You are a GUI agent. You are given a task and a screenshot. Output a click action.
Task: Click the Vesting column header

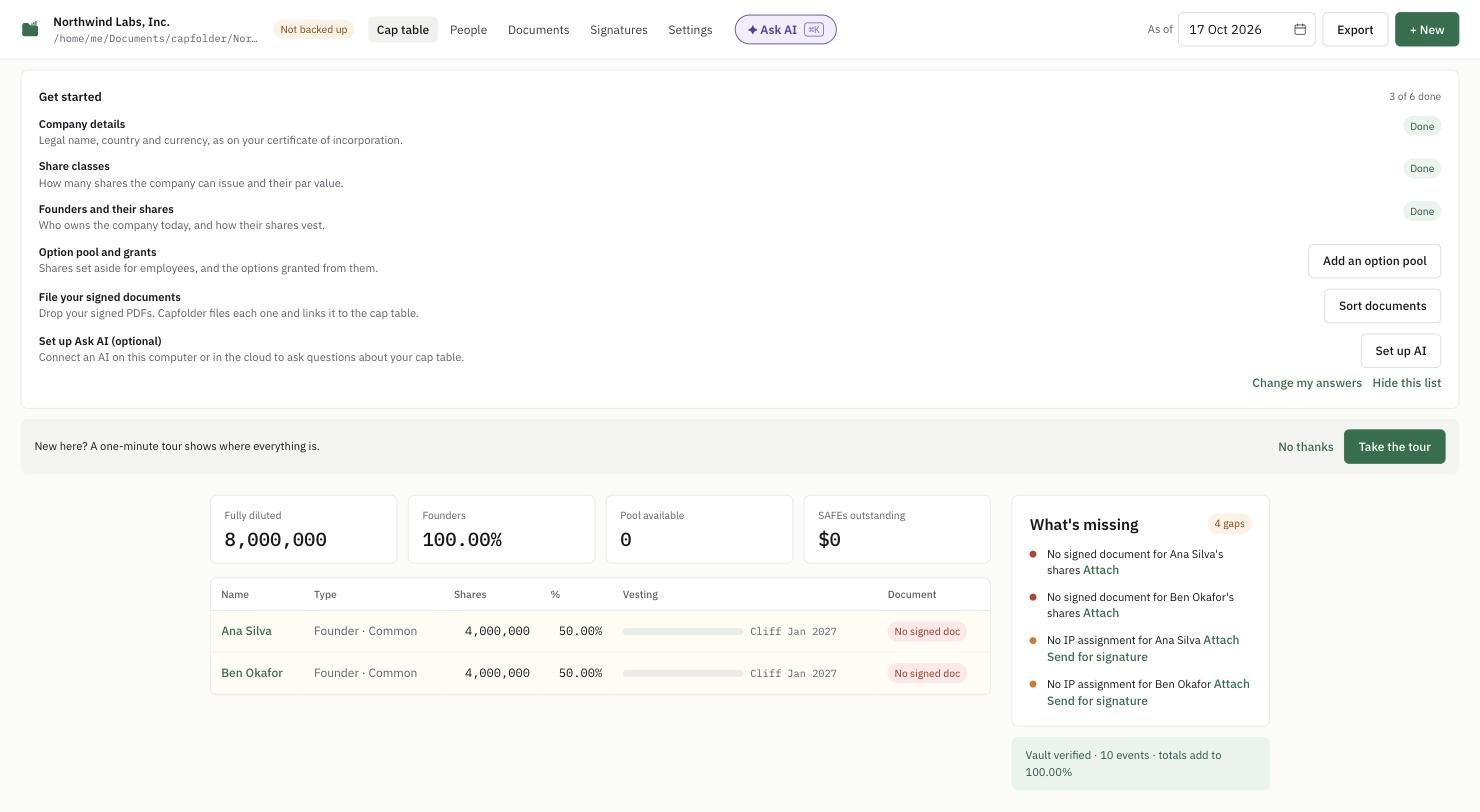tap(640, 594)
